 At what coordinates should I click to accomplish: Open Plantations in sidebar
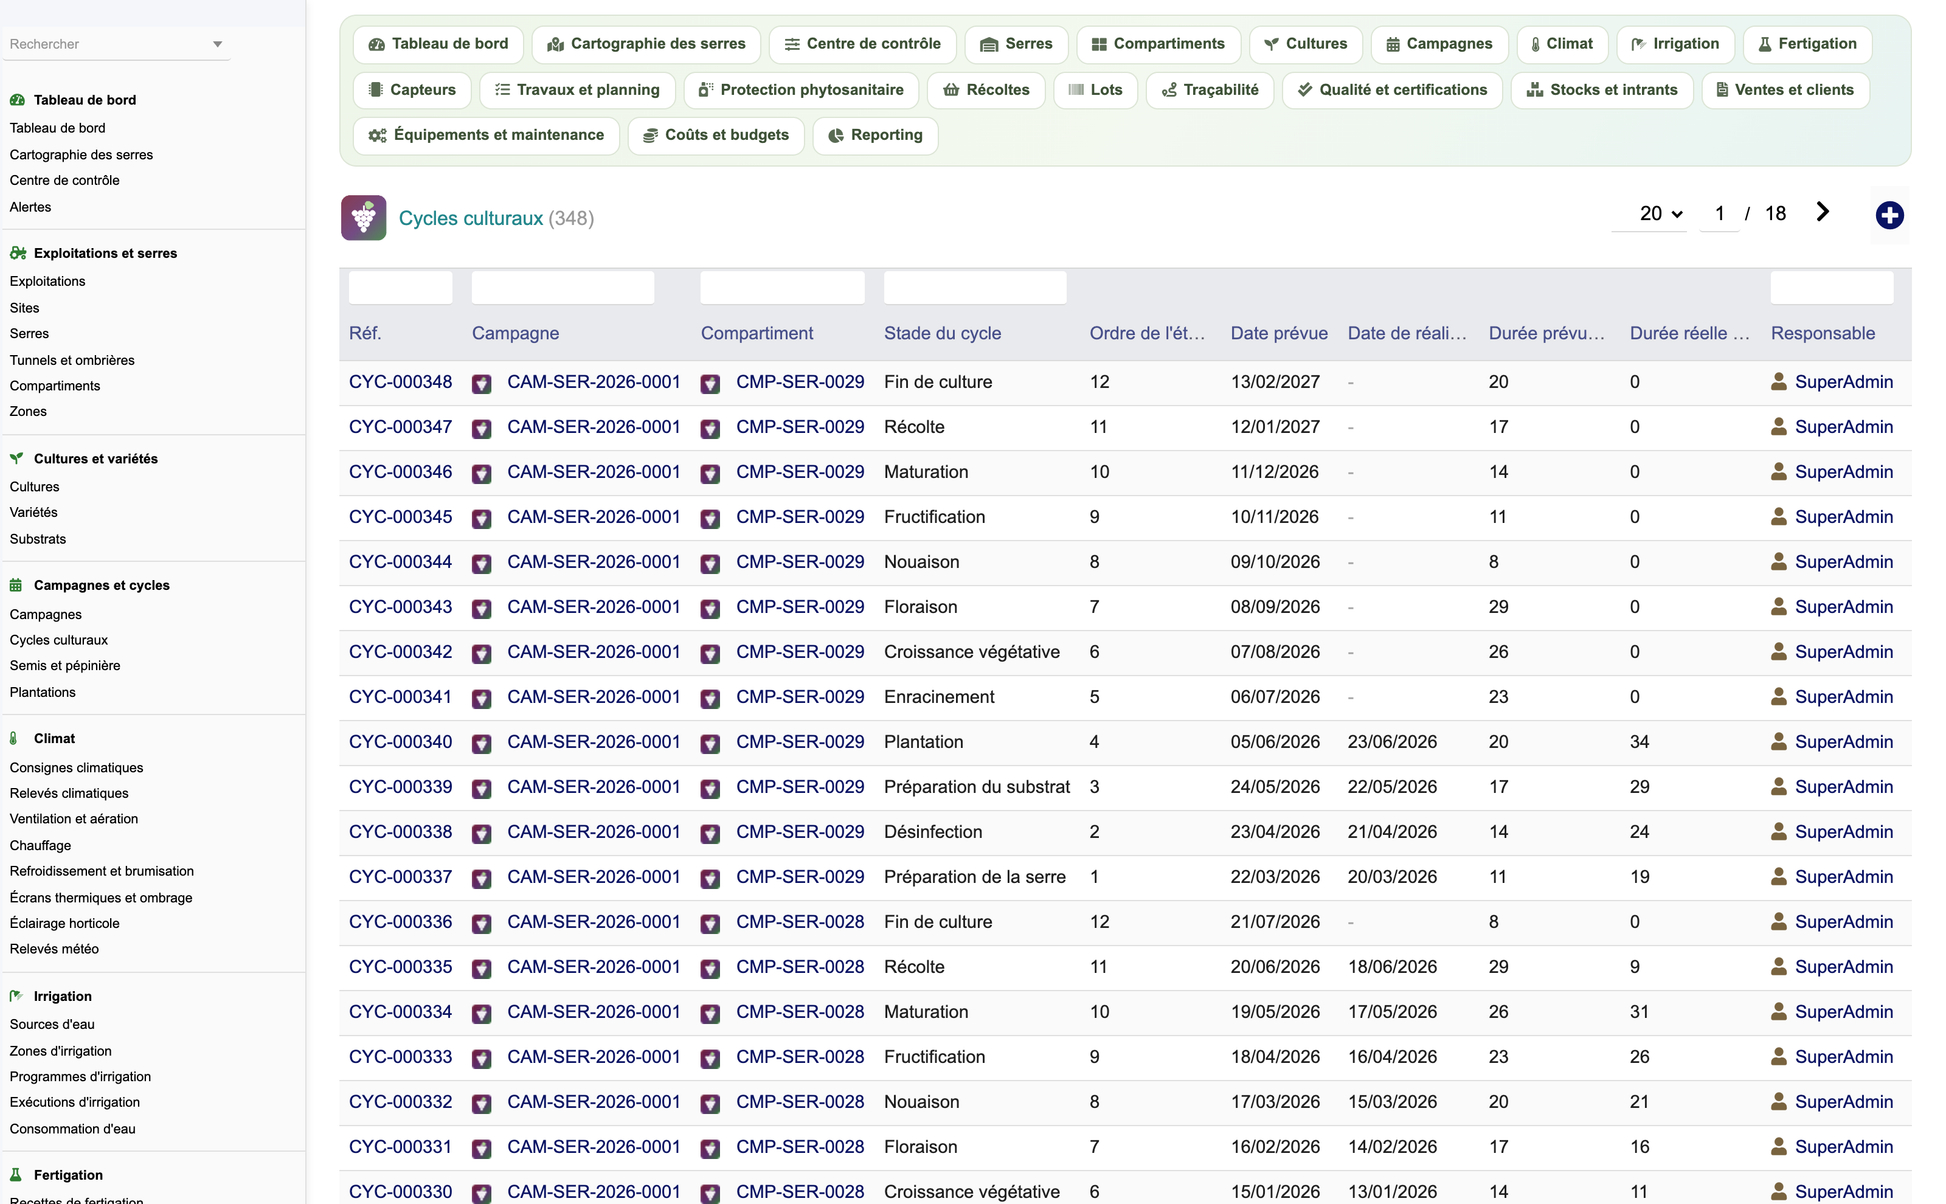(x=42, y=692)
